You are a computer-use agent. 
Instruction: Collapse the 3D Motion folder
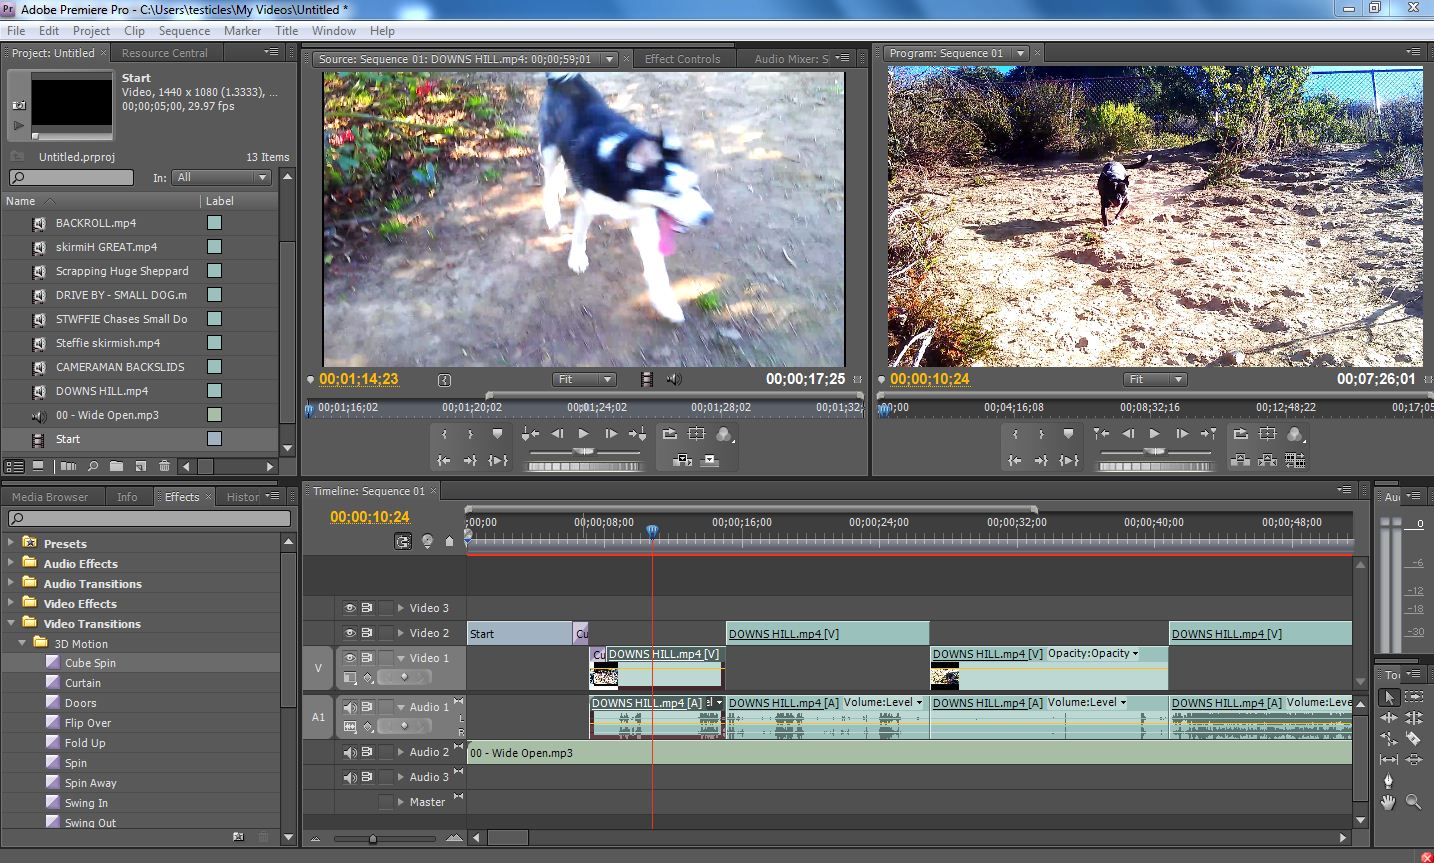coord(23,643)
